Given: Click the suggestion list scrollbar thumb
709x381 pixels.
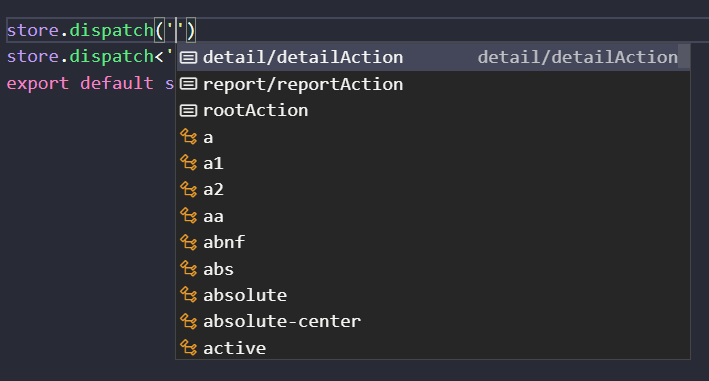Looking at the screenshot, I should (684, 56).
